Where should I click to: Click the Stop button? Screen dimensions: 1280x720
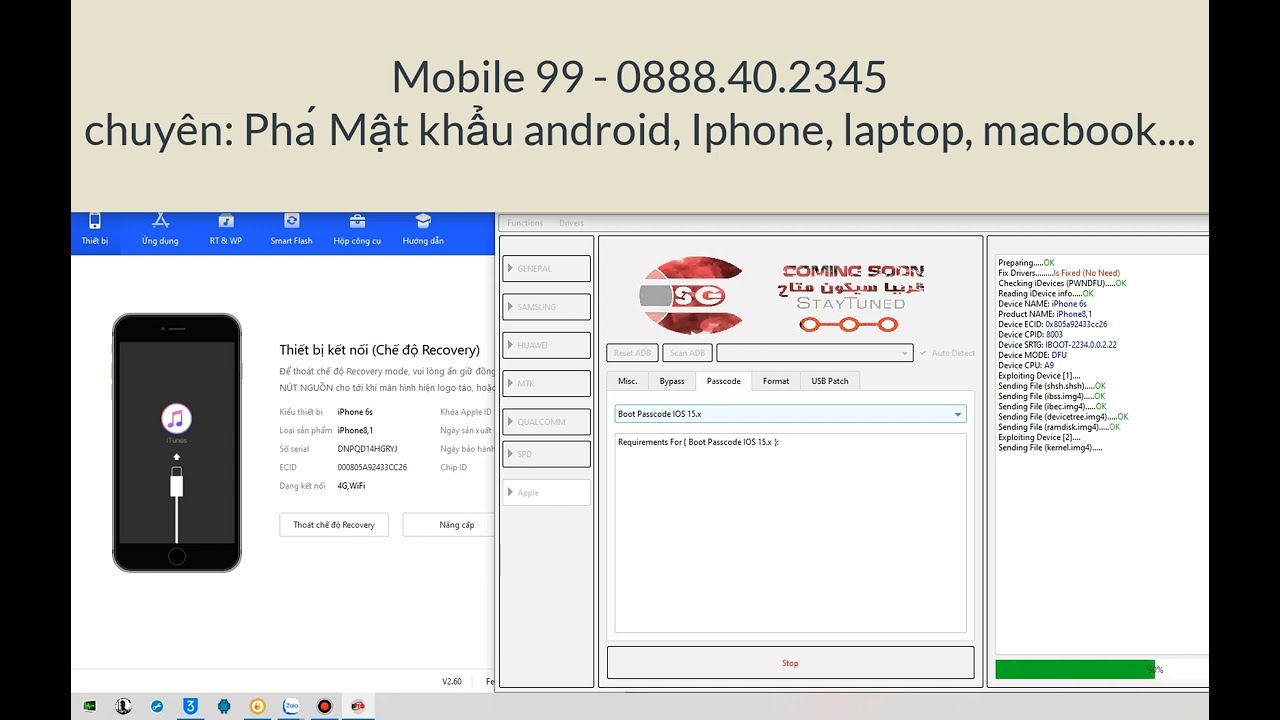790,663
